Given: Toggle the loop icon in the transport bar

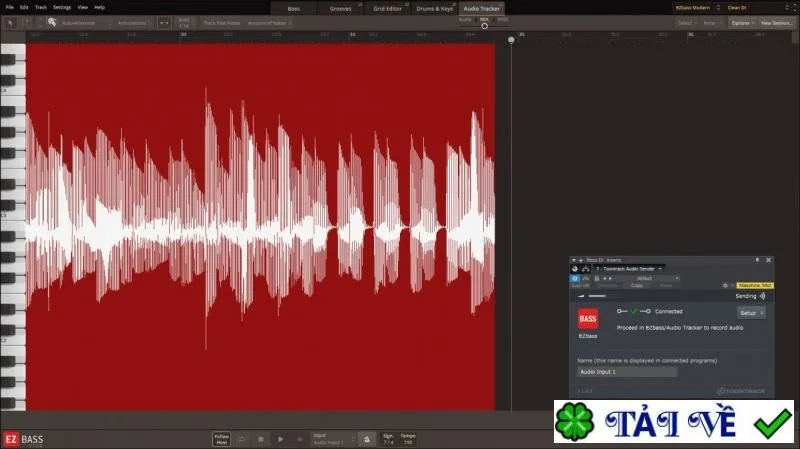Looking at the screenshot, I should pos(241,439).
